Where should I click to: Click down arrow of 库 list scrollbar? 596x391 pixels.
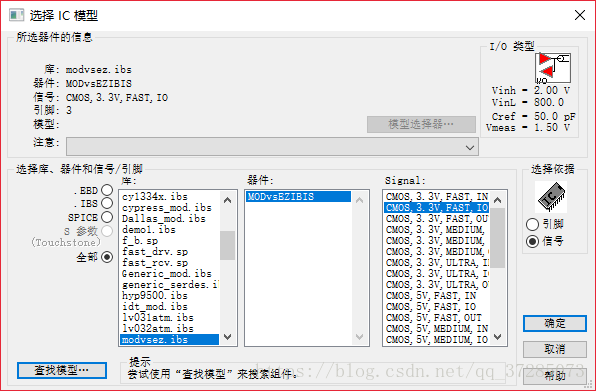tap(227, 337)
